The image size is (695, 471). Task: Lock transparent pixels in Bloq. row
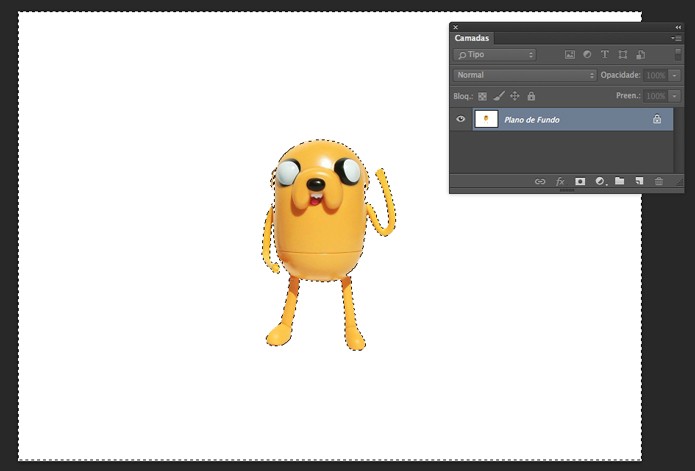click(x=482, y=96)
